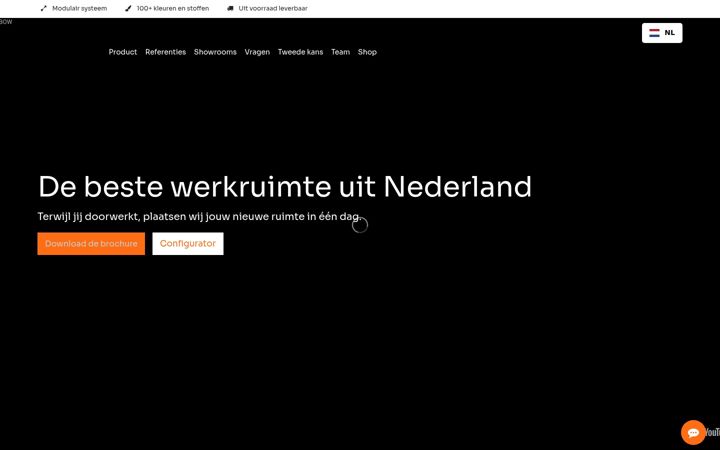Select Vragen in the navigation
The image size is (720, 450).
257,52
